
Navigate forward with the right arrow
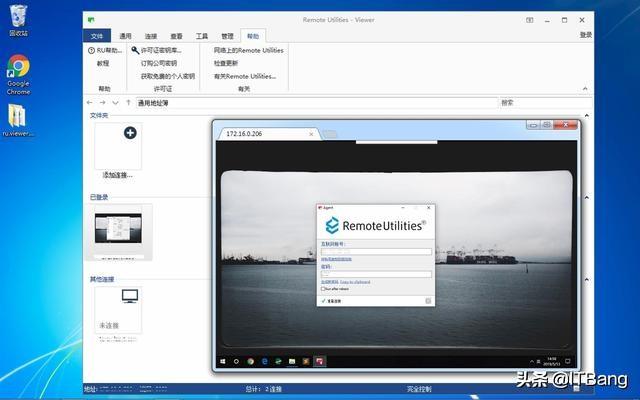point(102,103)
